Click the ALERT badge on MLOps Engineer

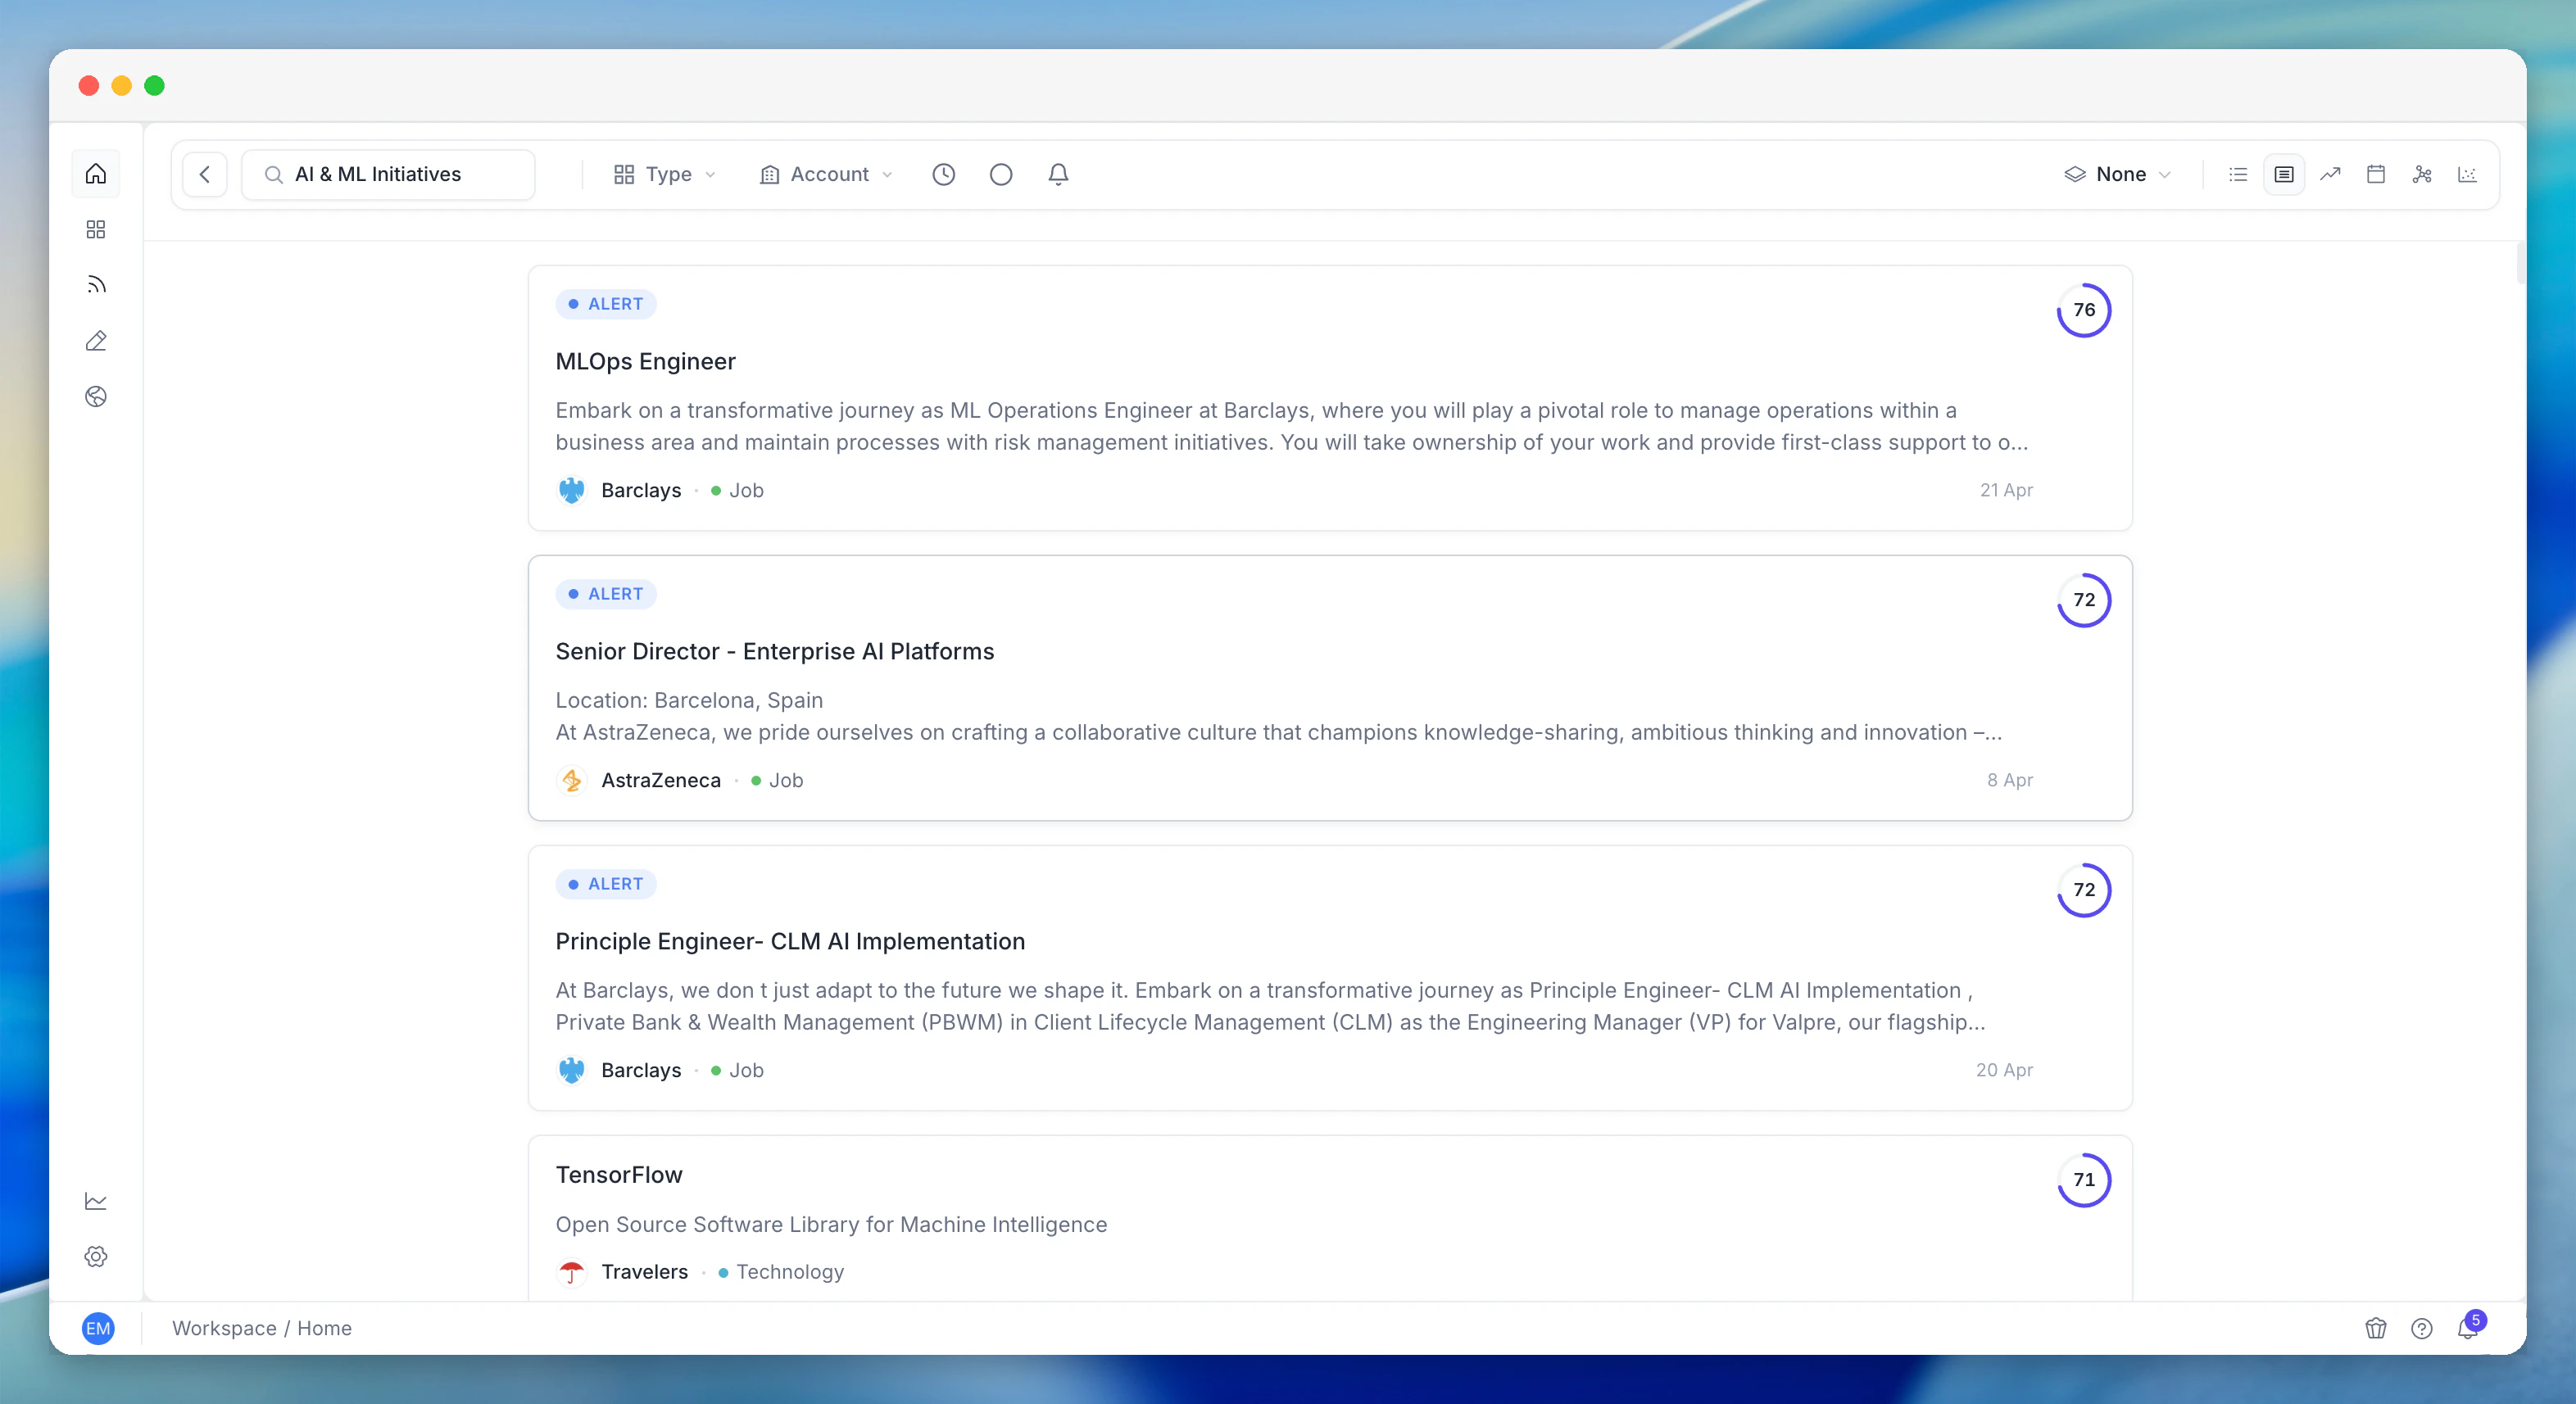[x=606, y=304]
